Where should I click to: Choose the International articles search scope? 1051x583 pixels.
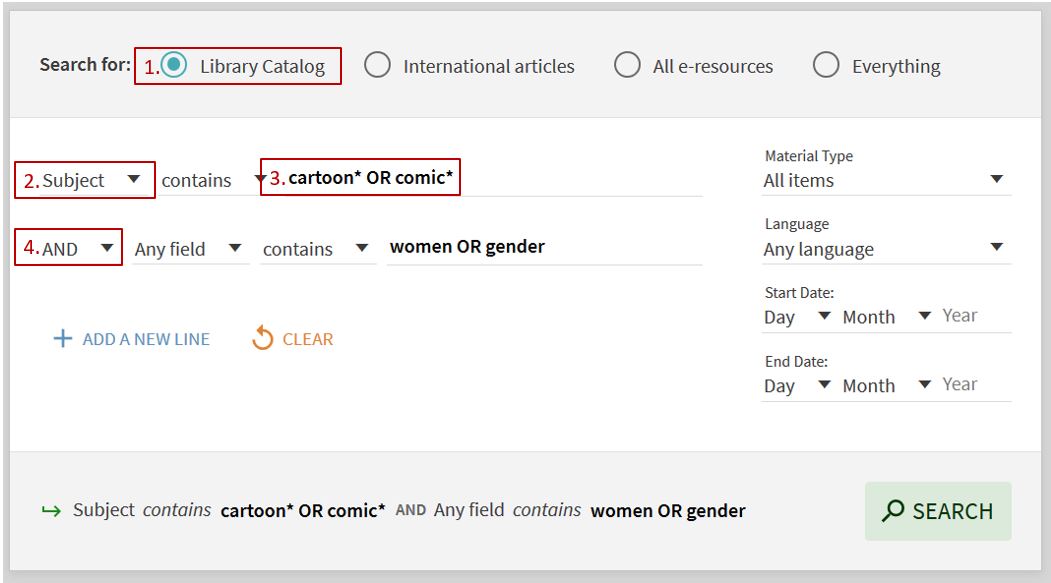[x=377, y=66]
